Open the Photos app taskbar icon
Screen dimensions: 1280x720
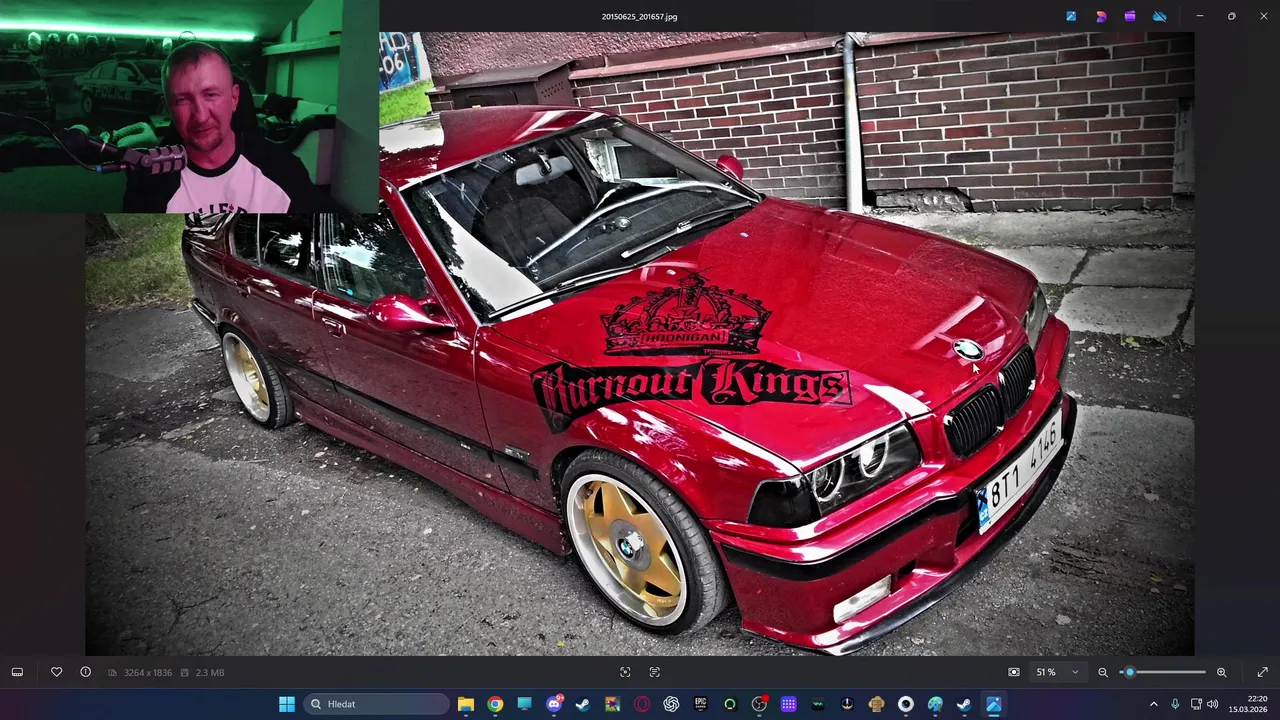(994, 704)
